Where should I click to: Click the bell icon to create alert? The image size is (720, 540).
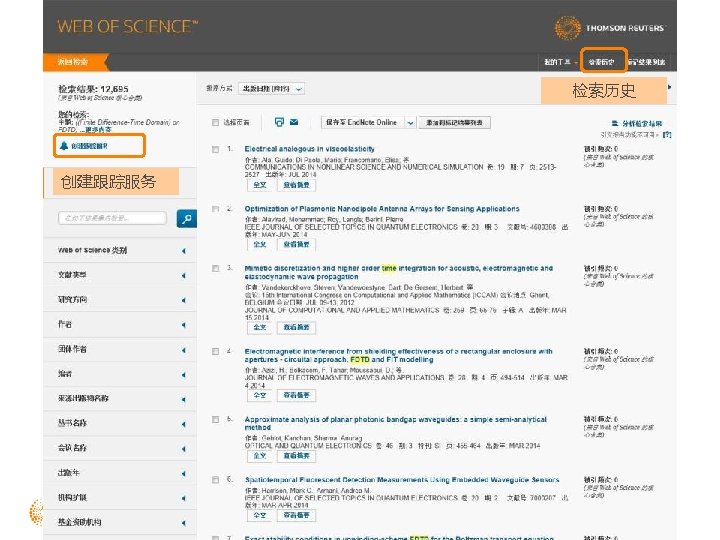64,146
